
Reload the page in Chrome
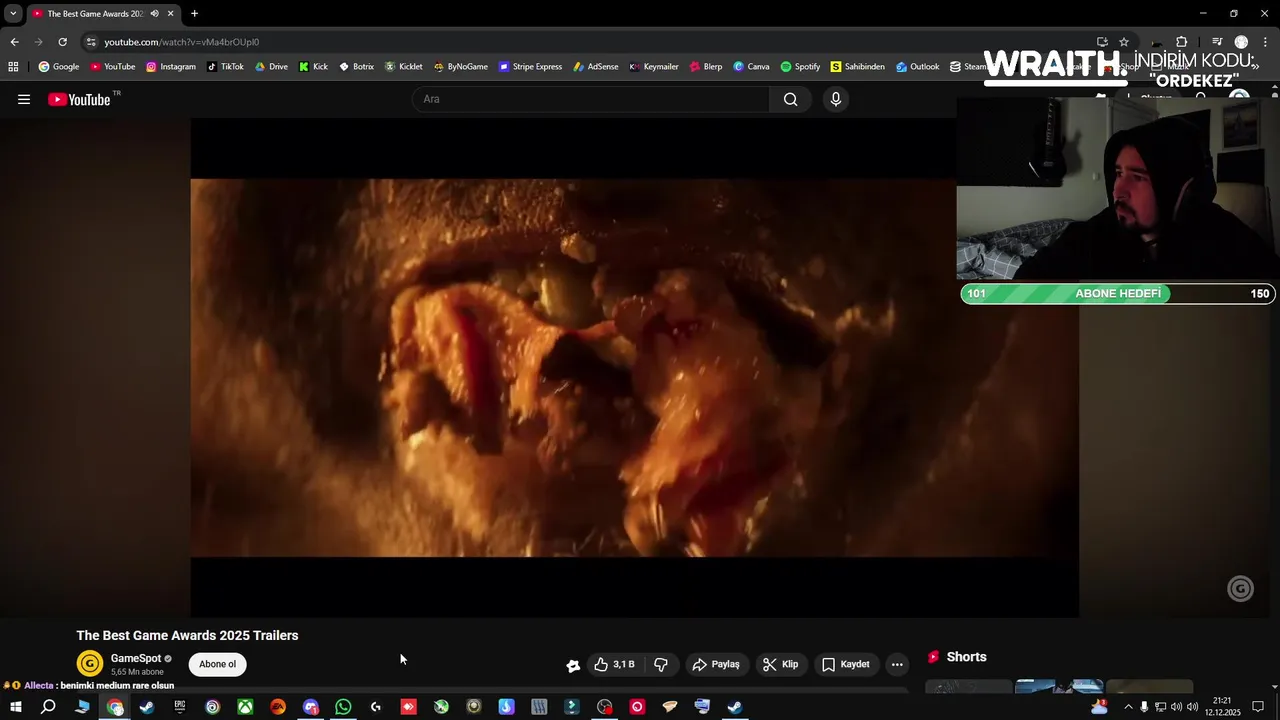62,42
